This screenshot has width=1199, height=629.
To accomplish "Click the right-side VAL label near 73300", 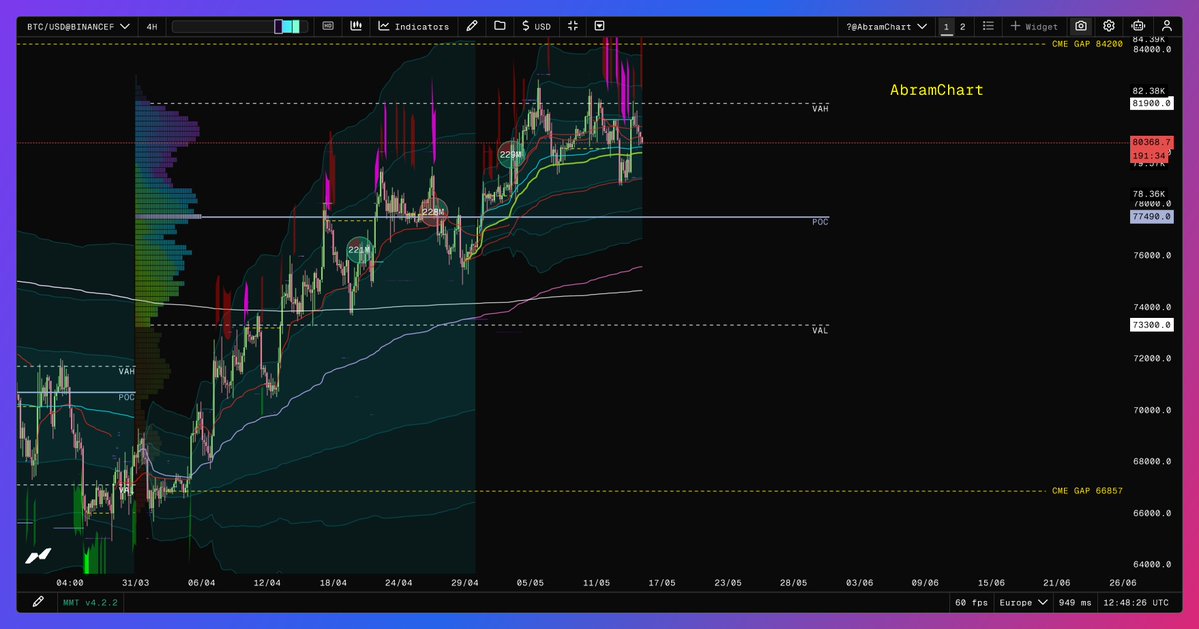I will 820,330.
